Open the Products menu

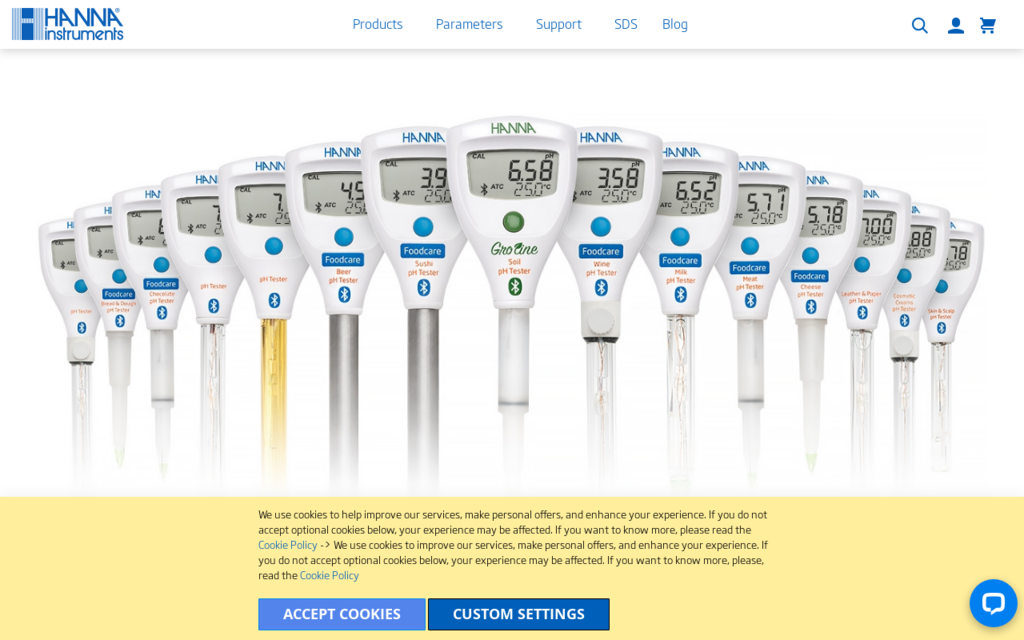click(x=377, y=24)
